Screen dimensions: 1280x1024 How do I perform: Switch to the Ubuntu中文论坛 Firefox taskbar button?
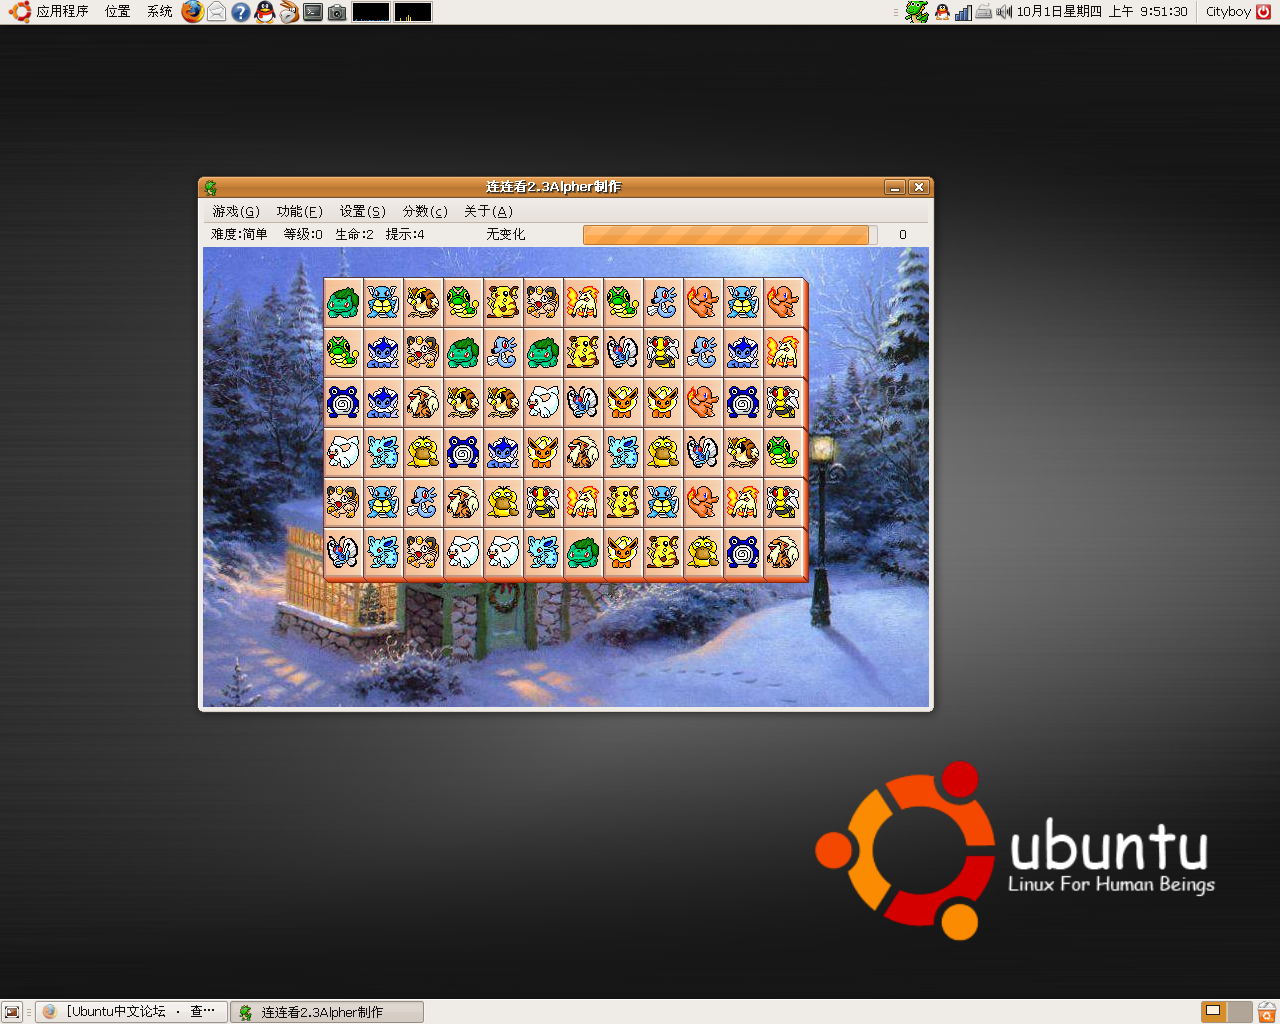131,1012
